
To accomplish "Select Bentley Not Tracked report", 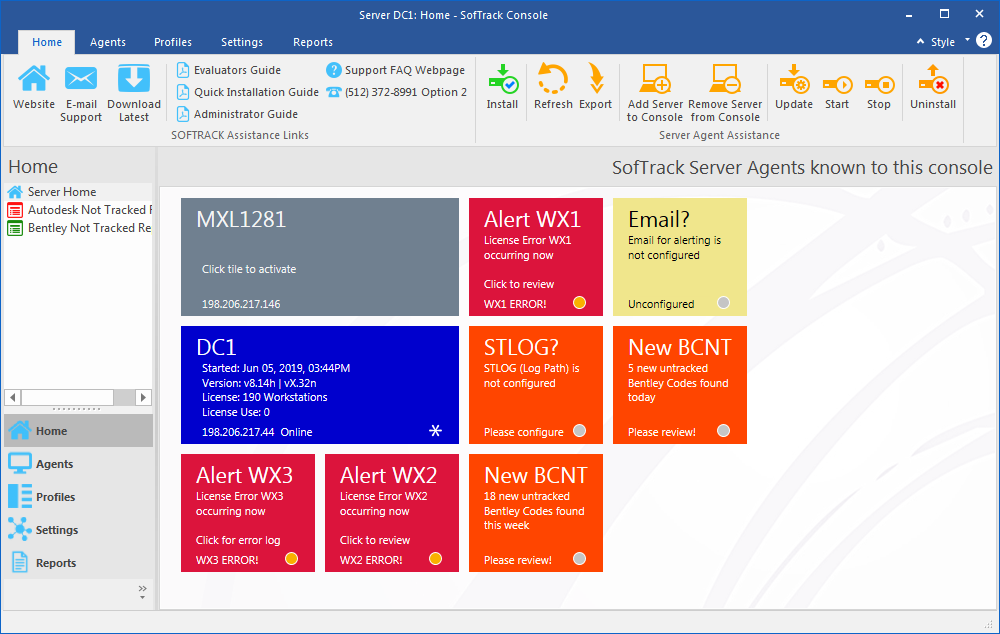I will click(78, 228).
